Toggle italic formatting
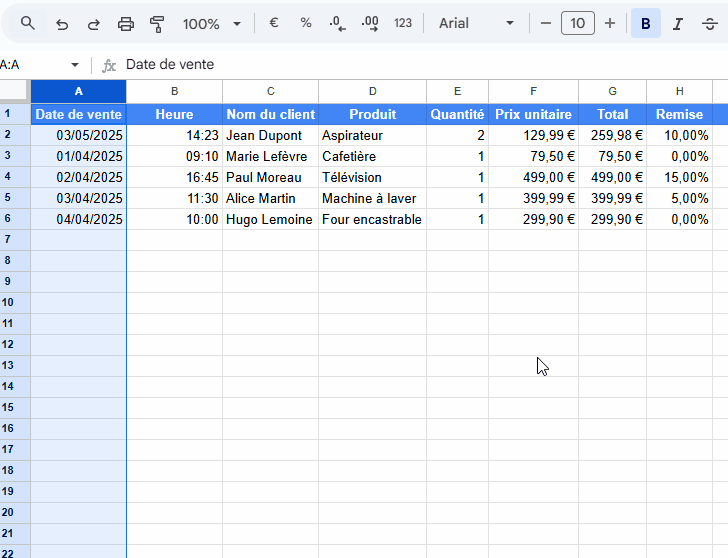 [678, 23]
